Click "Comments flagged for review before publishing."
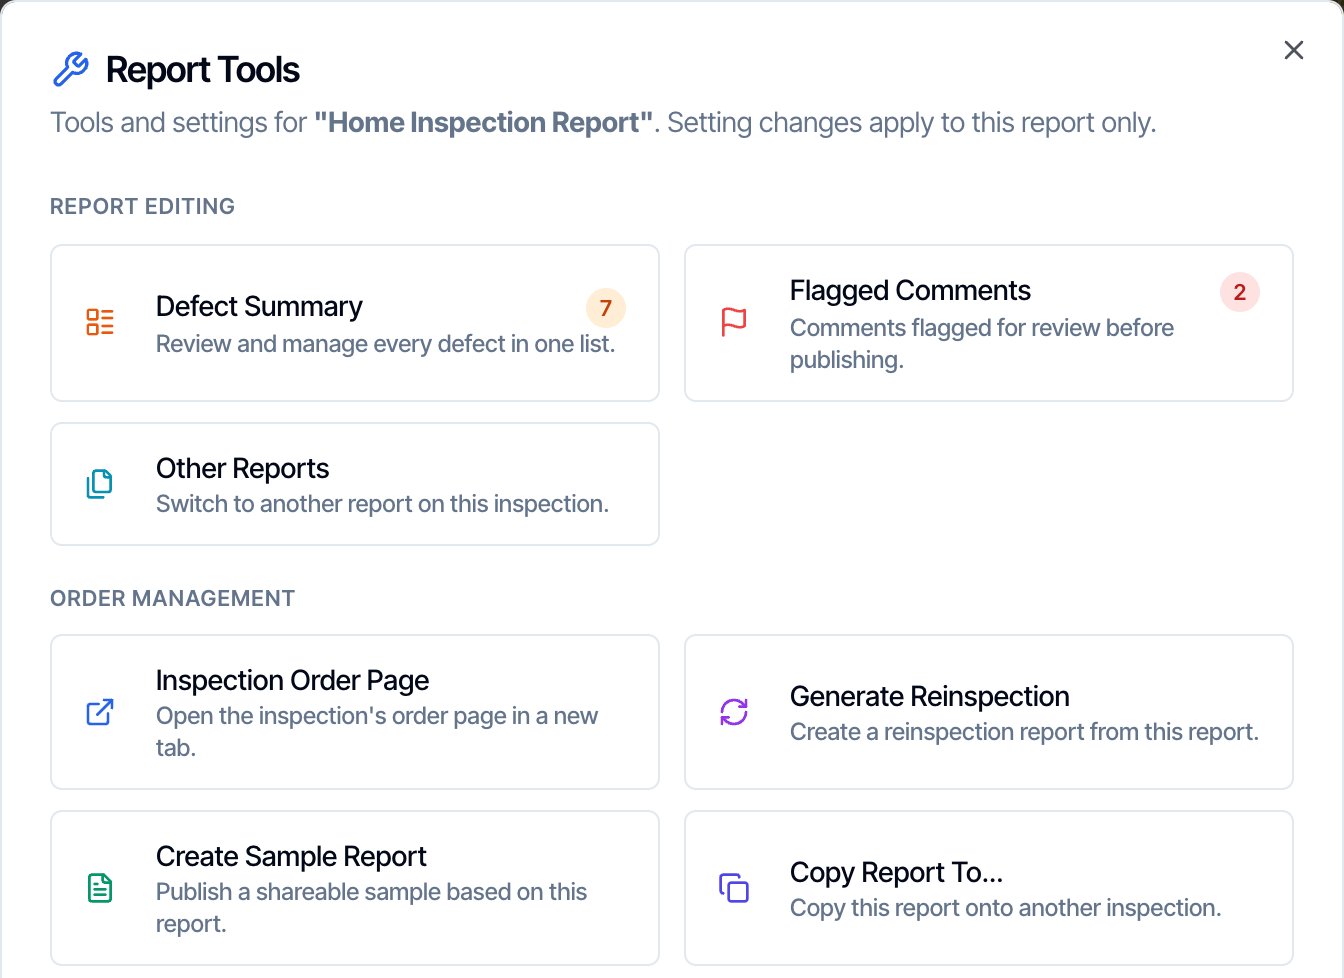The image size is (1344, 978). (x=982, y=344)
